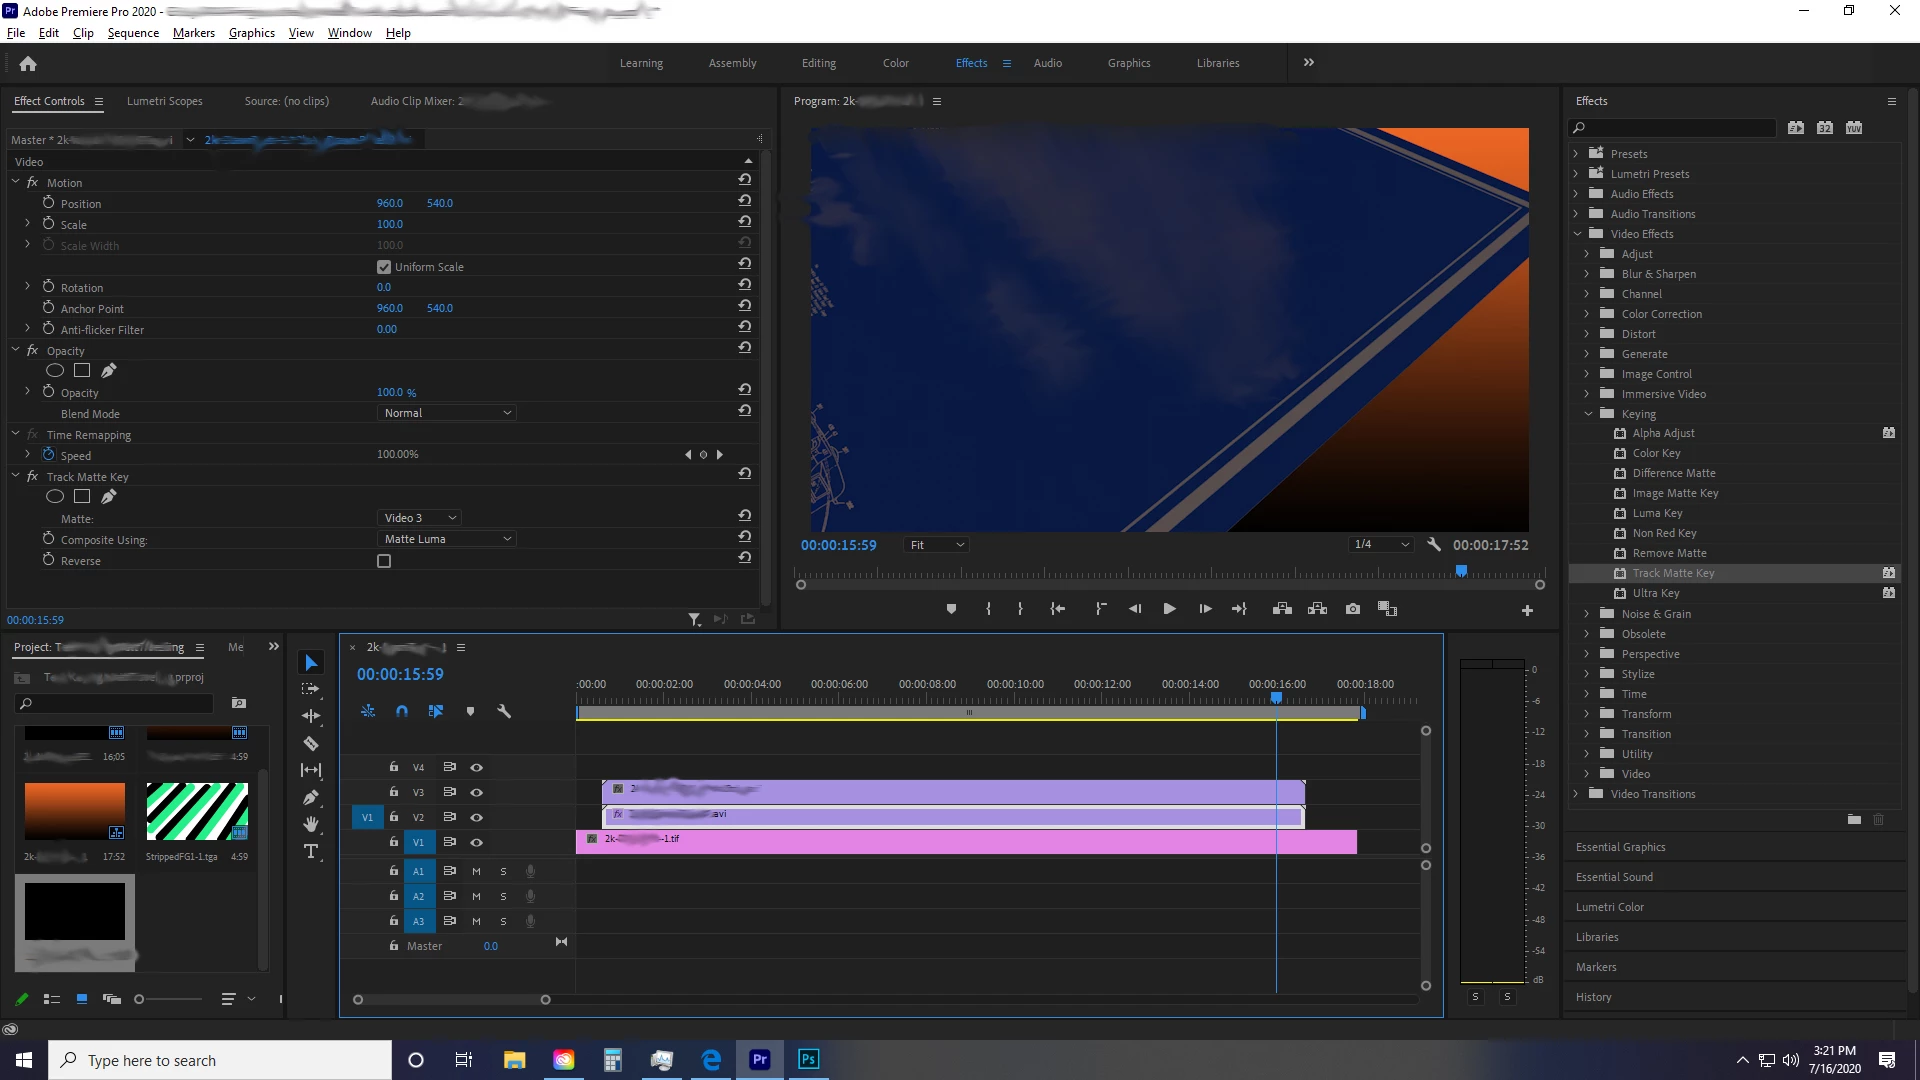
Task: Hide track V3 output with eye
Action: click(477, 792)
